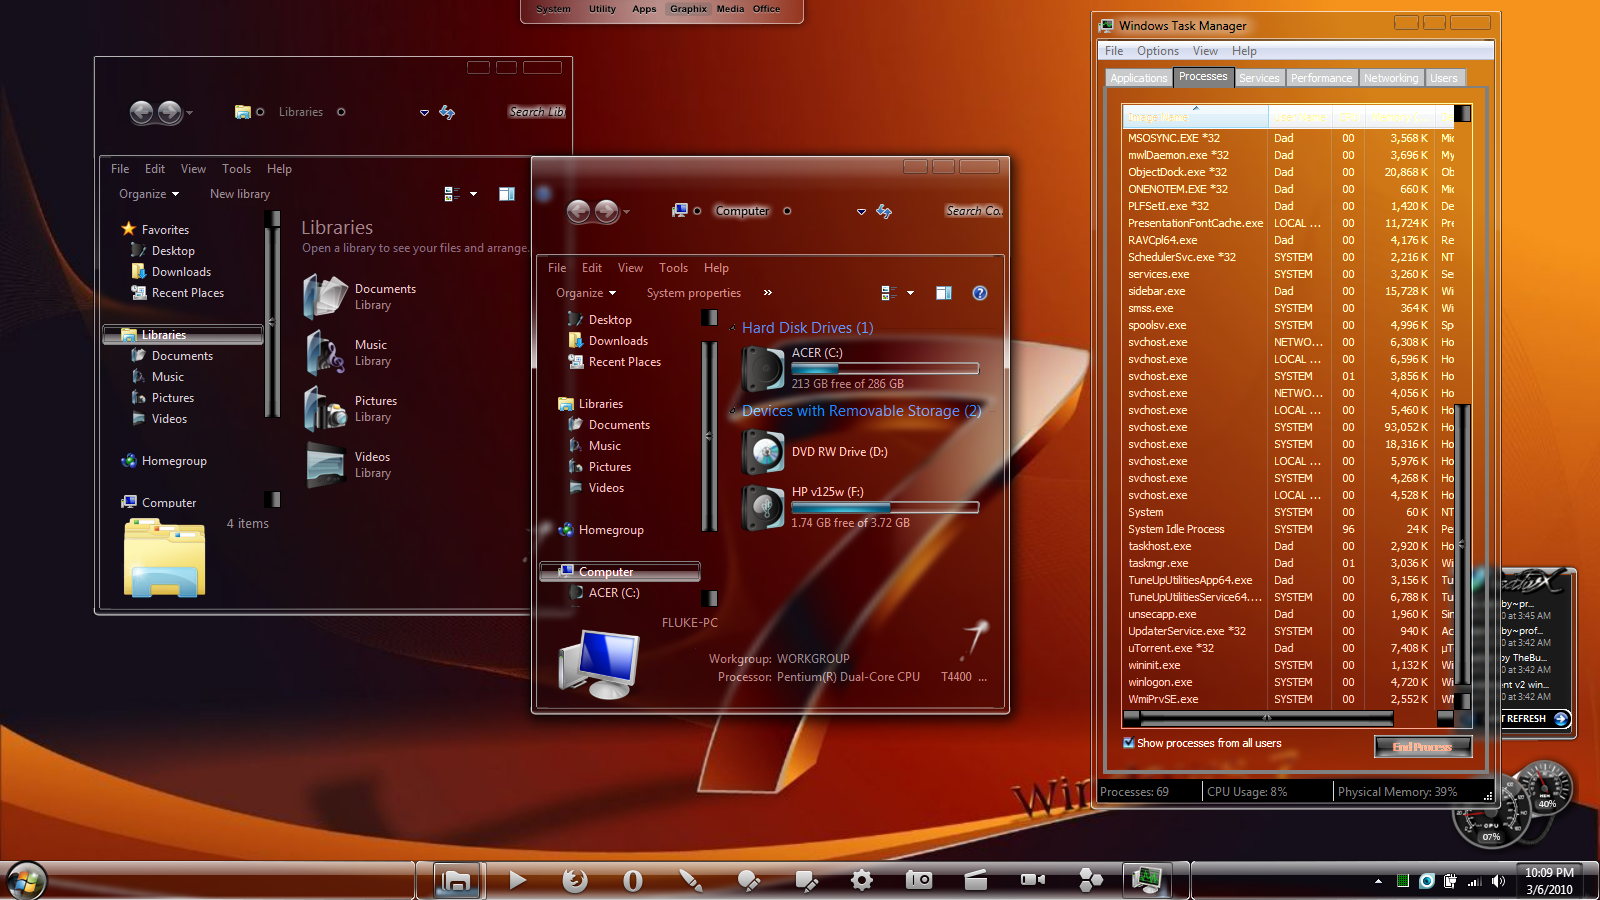Open Organize dropdown in Libraries window
This screenshot has height=900, width=1600.
149,194
